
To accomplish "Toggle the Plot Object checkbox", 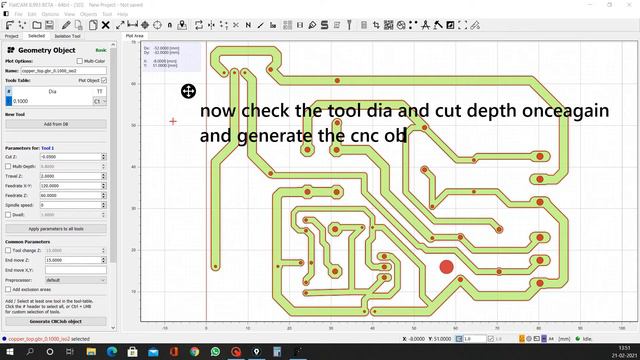I will pos(104,80).
